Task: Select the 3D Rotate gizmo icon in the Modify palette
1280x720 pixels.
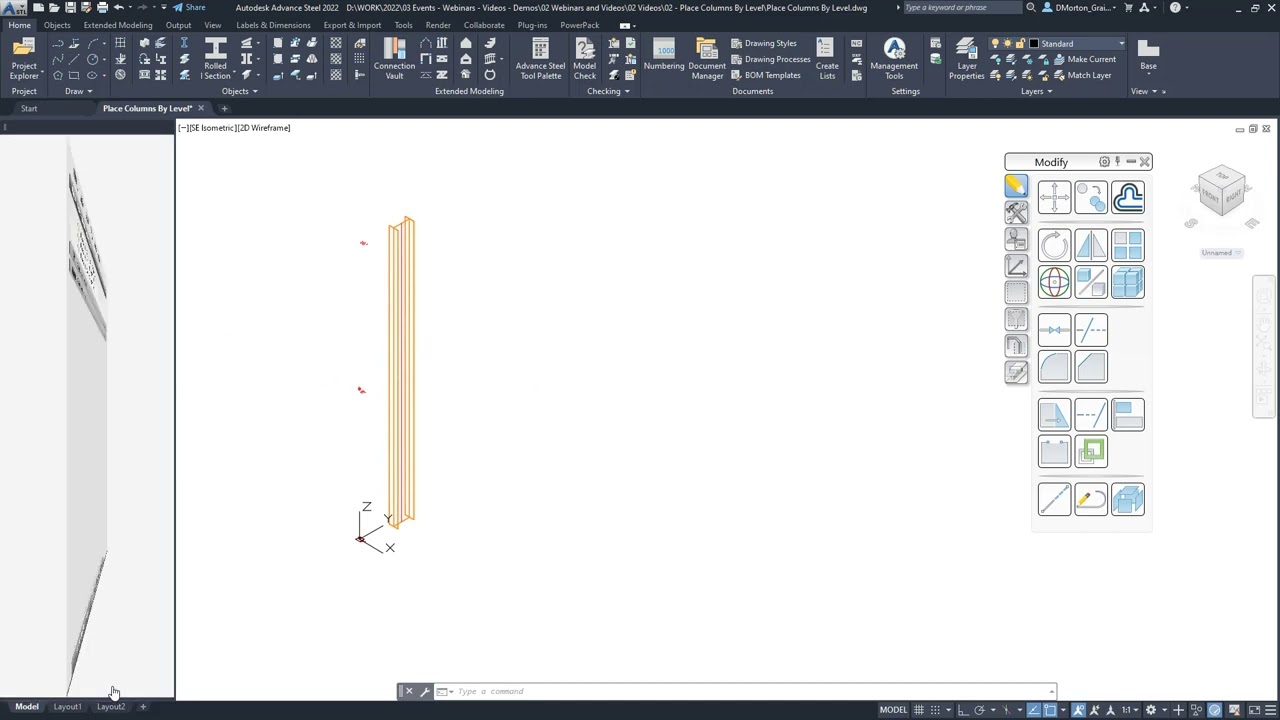Action: coord(1054,283)
